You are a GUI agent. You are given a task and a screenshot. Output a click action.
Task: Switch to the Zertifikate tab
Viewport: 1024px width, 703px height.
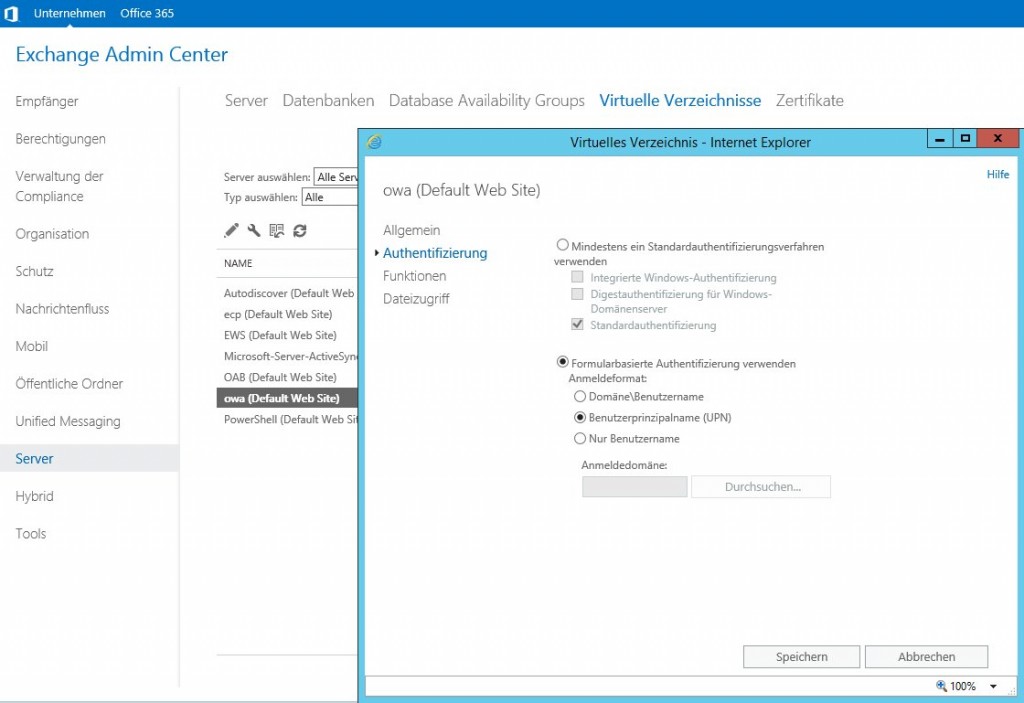(809, 101)
